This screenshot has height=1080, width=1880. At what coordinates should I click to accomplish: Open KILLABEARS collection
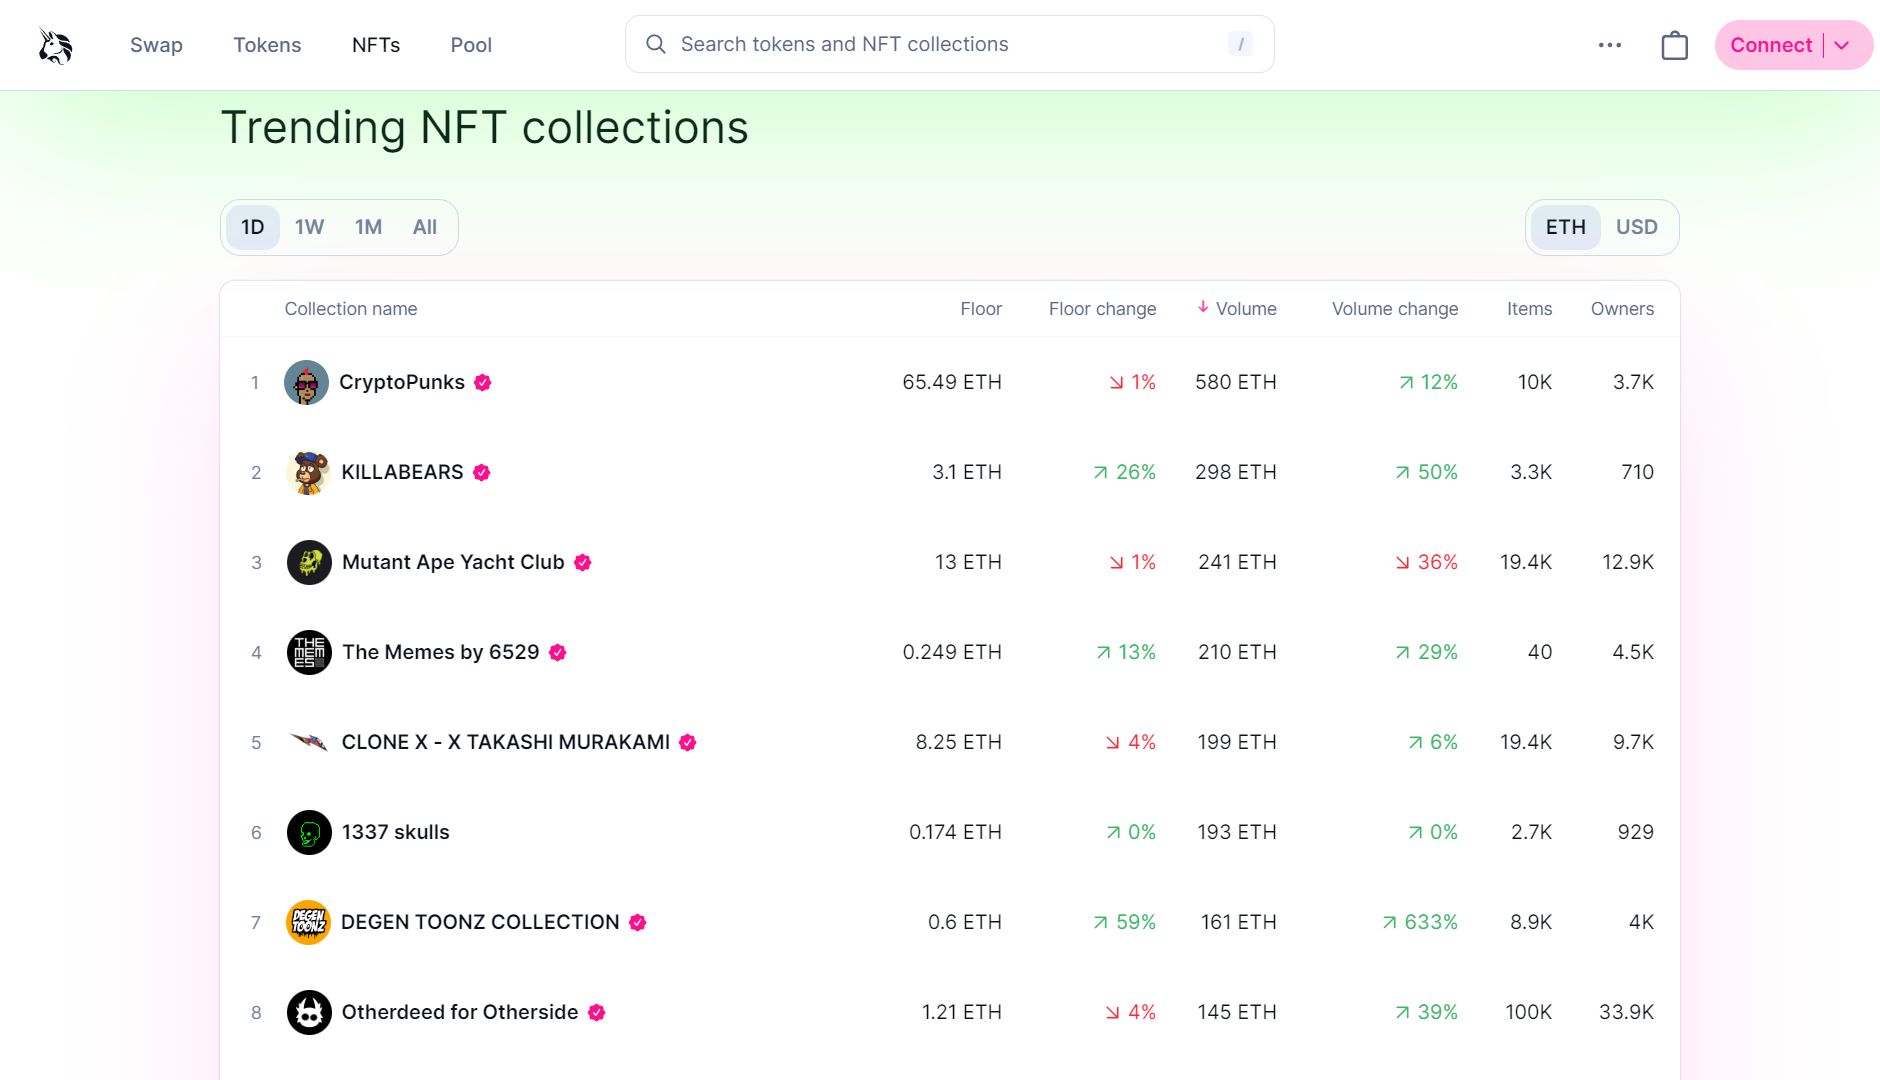(x=402, y=472)
